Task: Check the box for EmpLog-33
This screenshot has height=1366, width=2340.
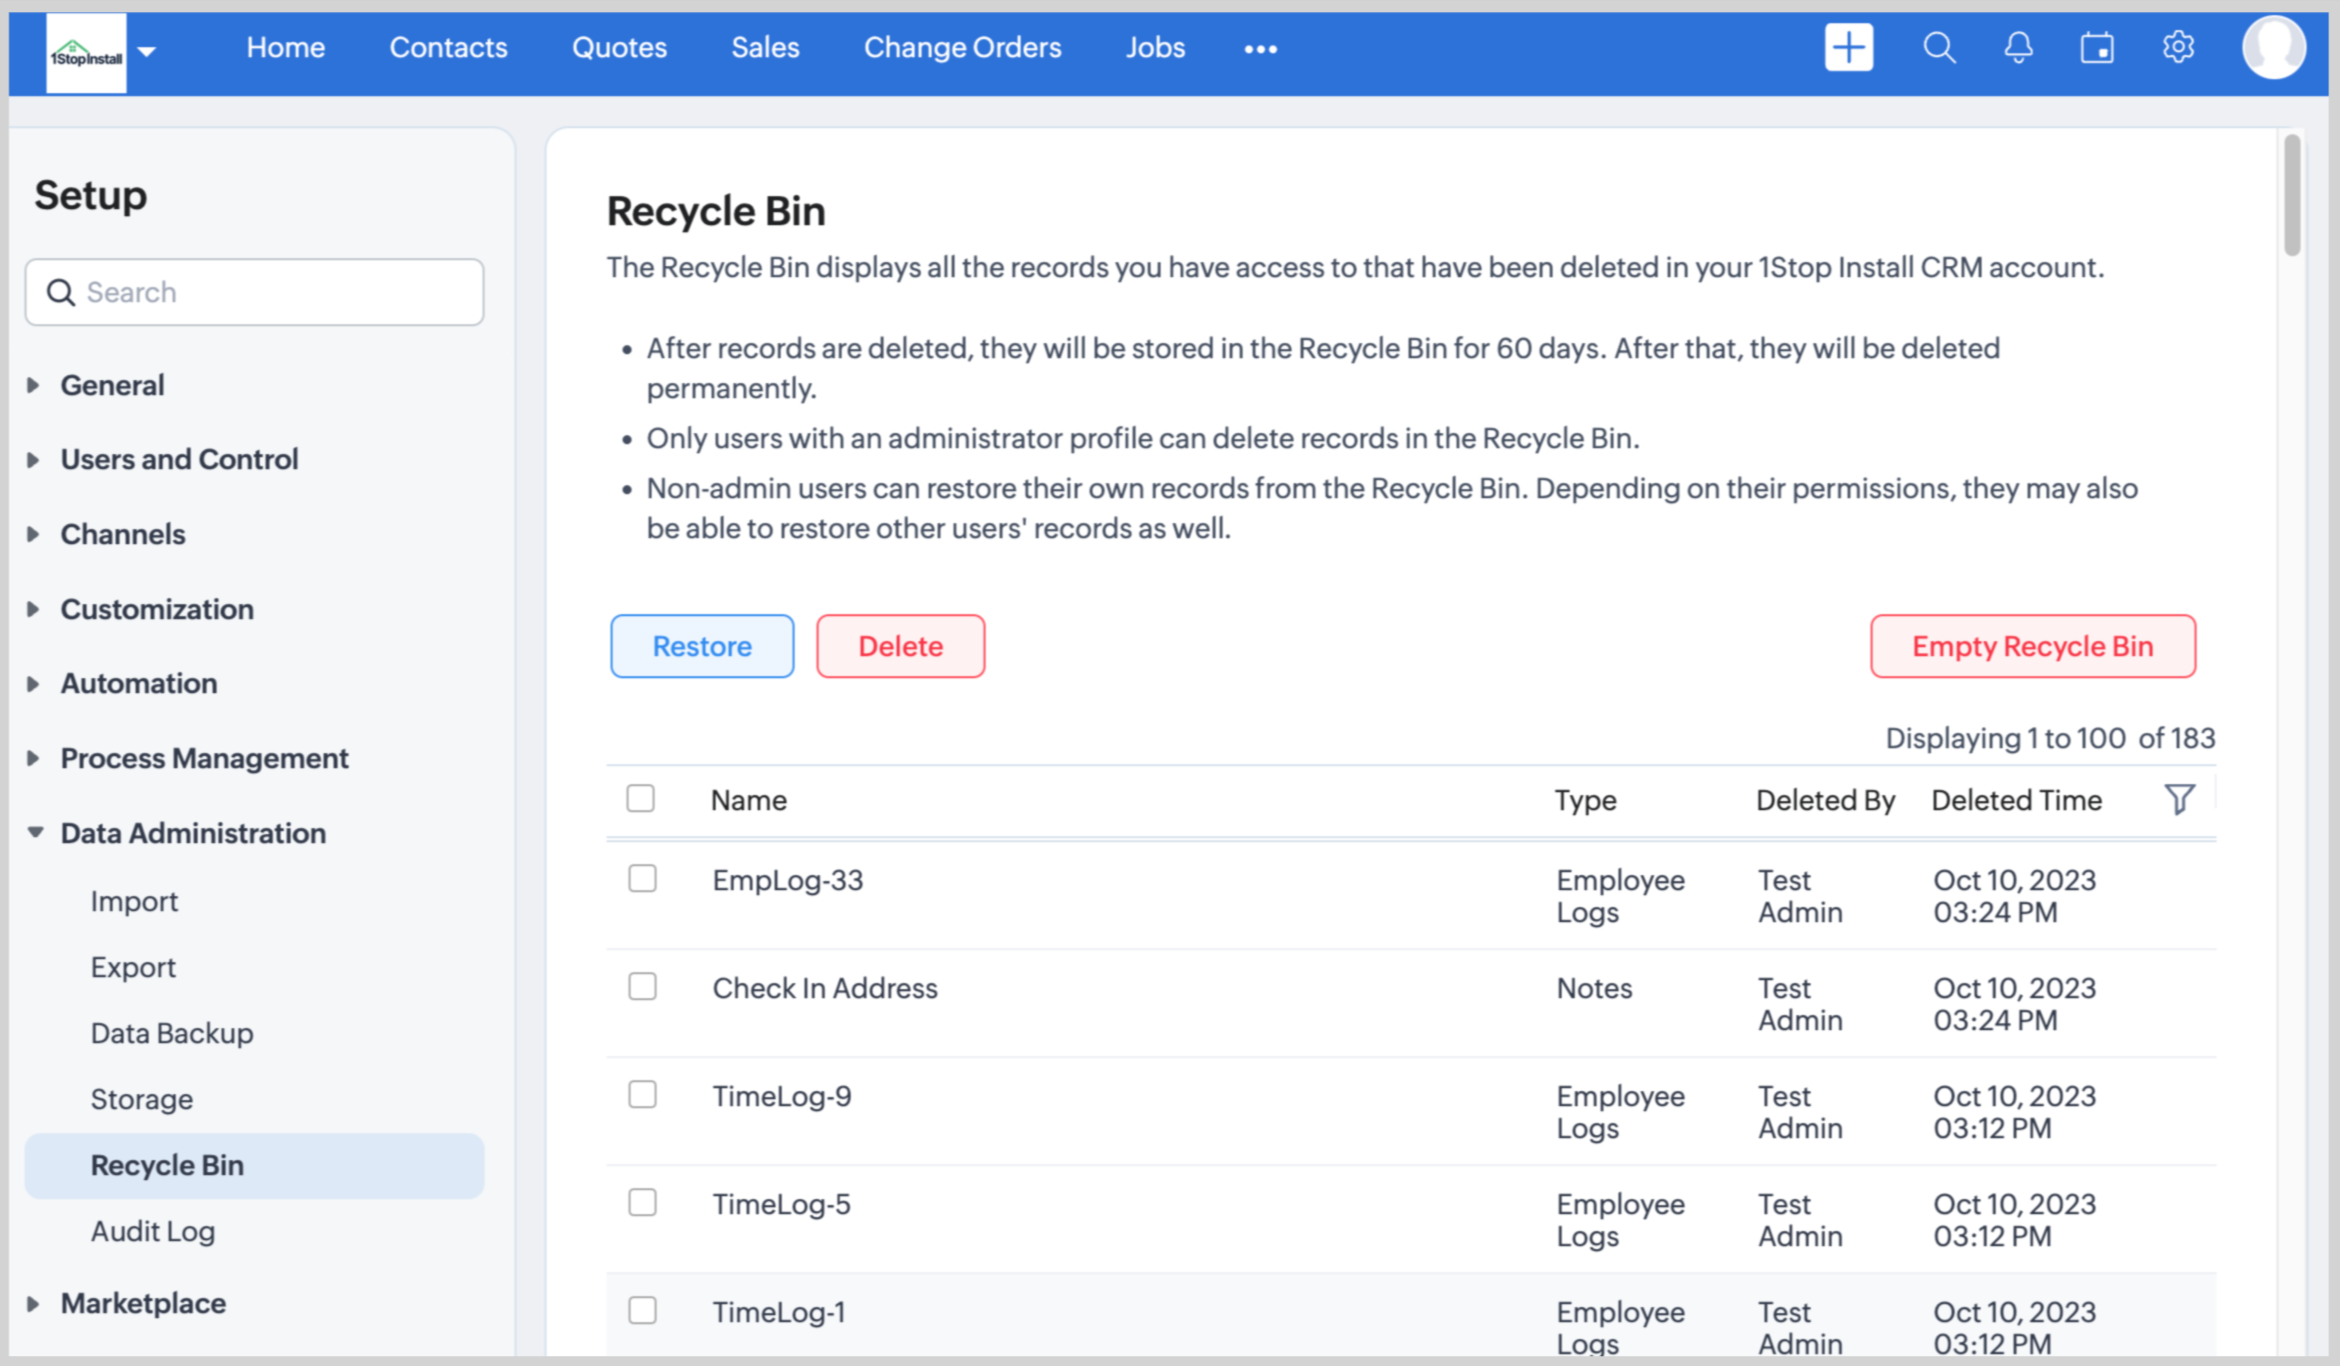Action: pyautogui.click(x=642, y=879)
